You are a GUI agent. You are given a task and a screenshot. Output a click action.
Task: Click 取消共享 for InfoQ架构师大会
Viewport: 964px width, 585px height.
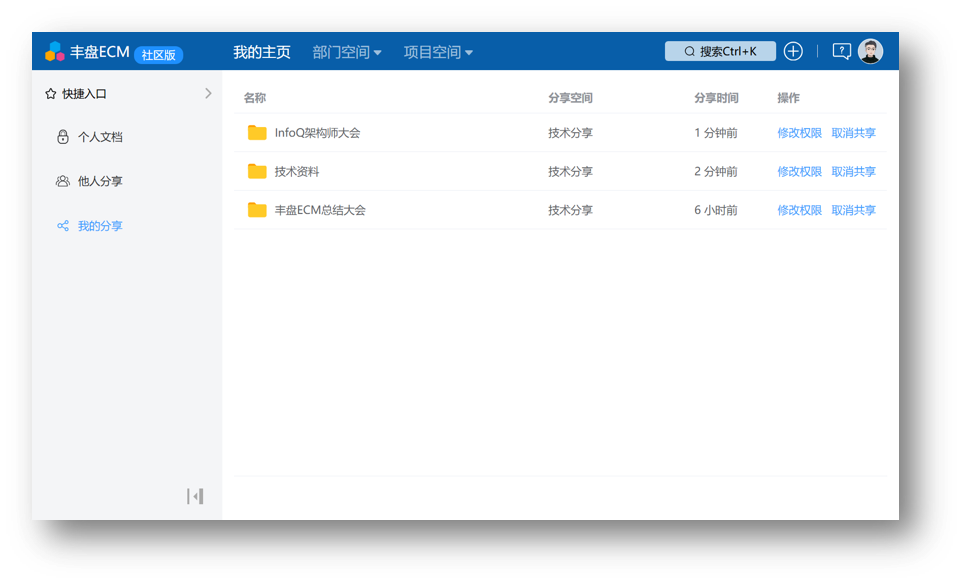pyautogui.click(x=853, y=133)
